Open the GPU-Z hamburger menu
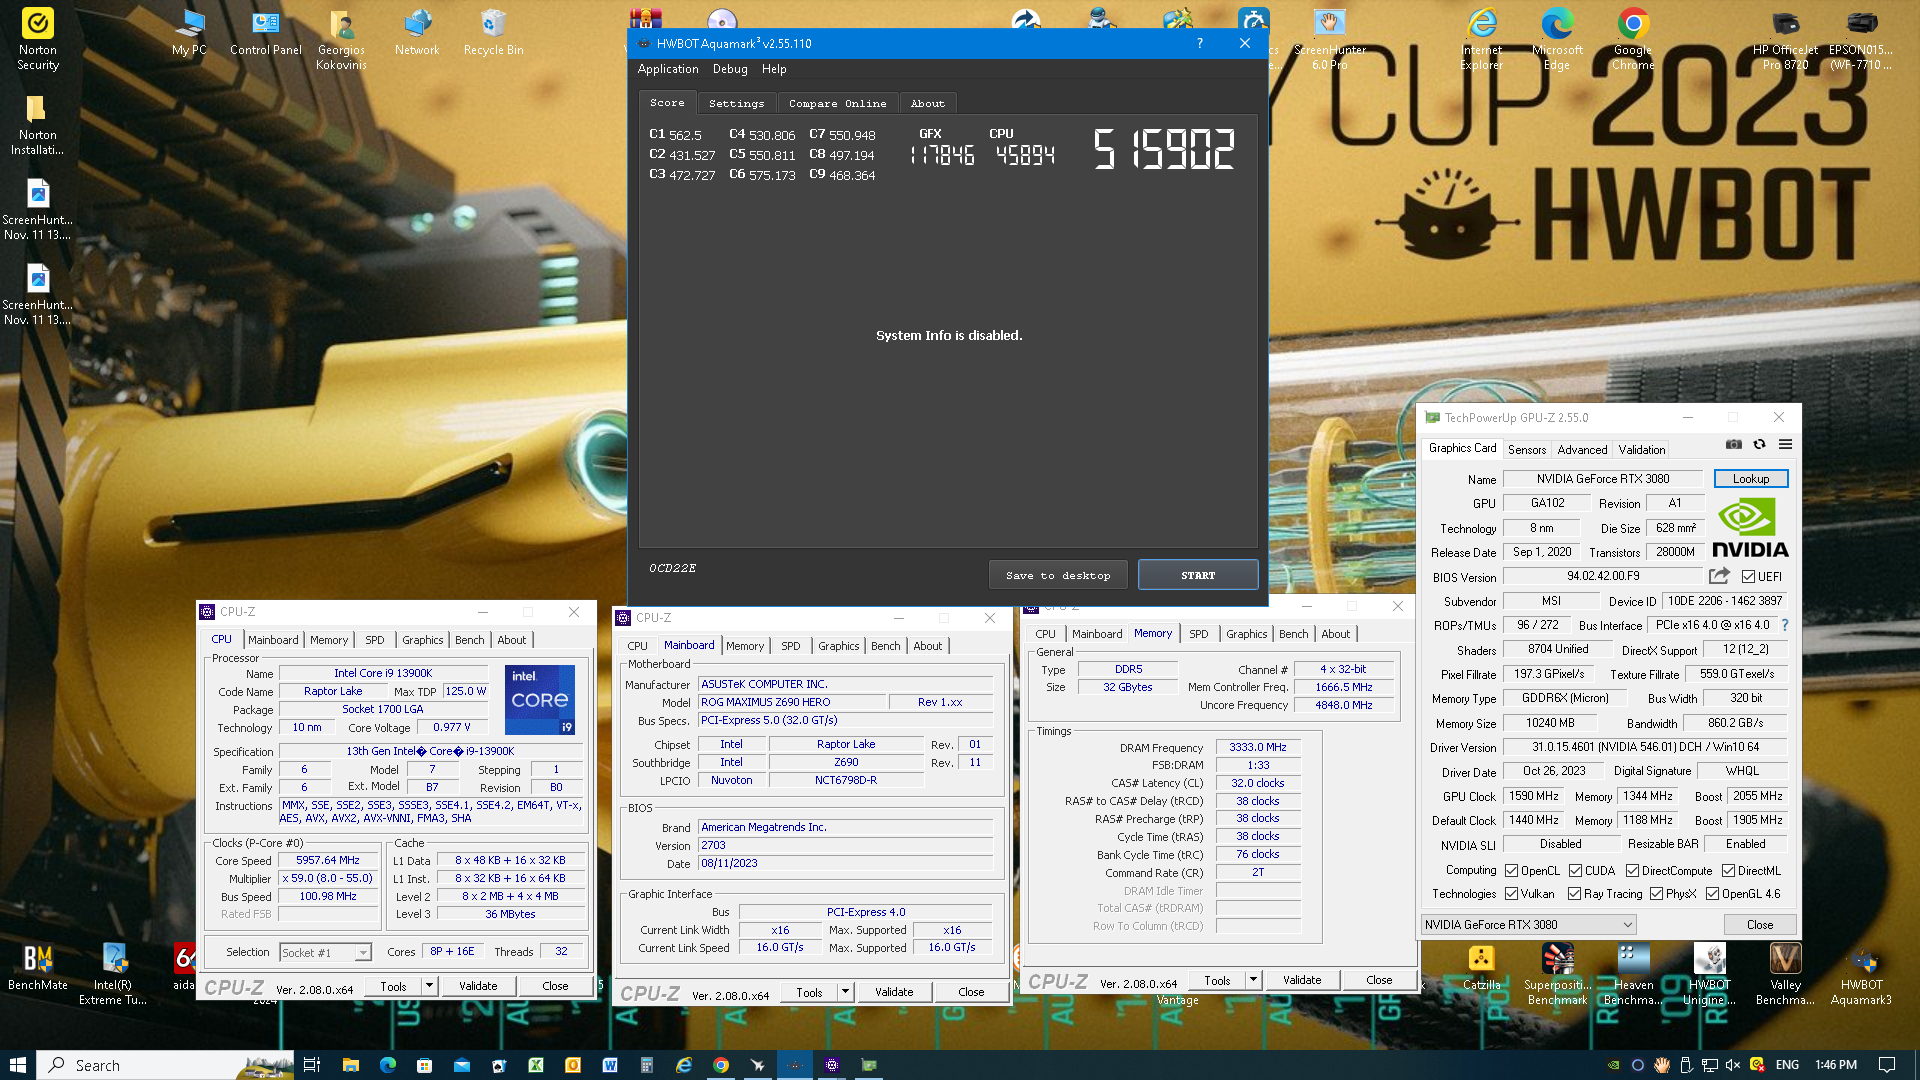 click(x=1785, y=445)
